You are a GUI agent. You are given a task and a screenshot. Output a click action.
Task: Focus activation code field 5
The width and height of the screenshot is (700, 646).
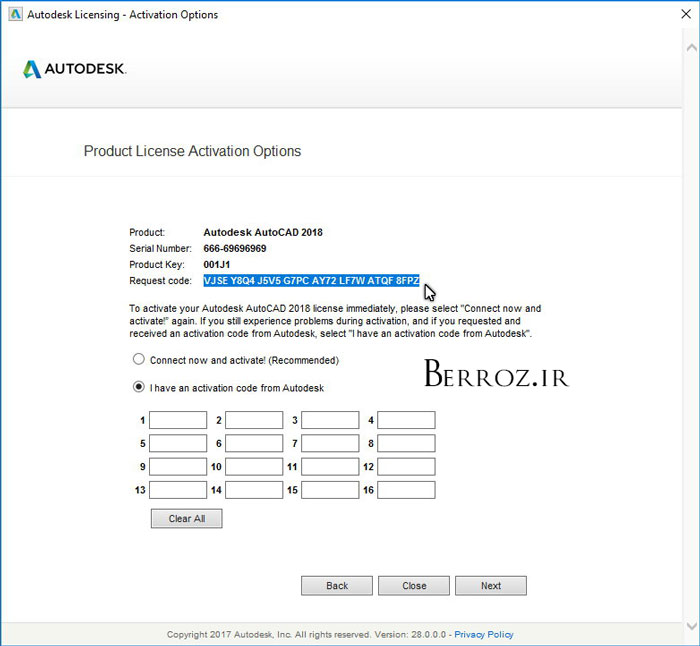pos(178,443)
